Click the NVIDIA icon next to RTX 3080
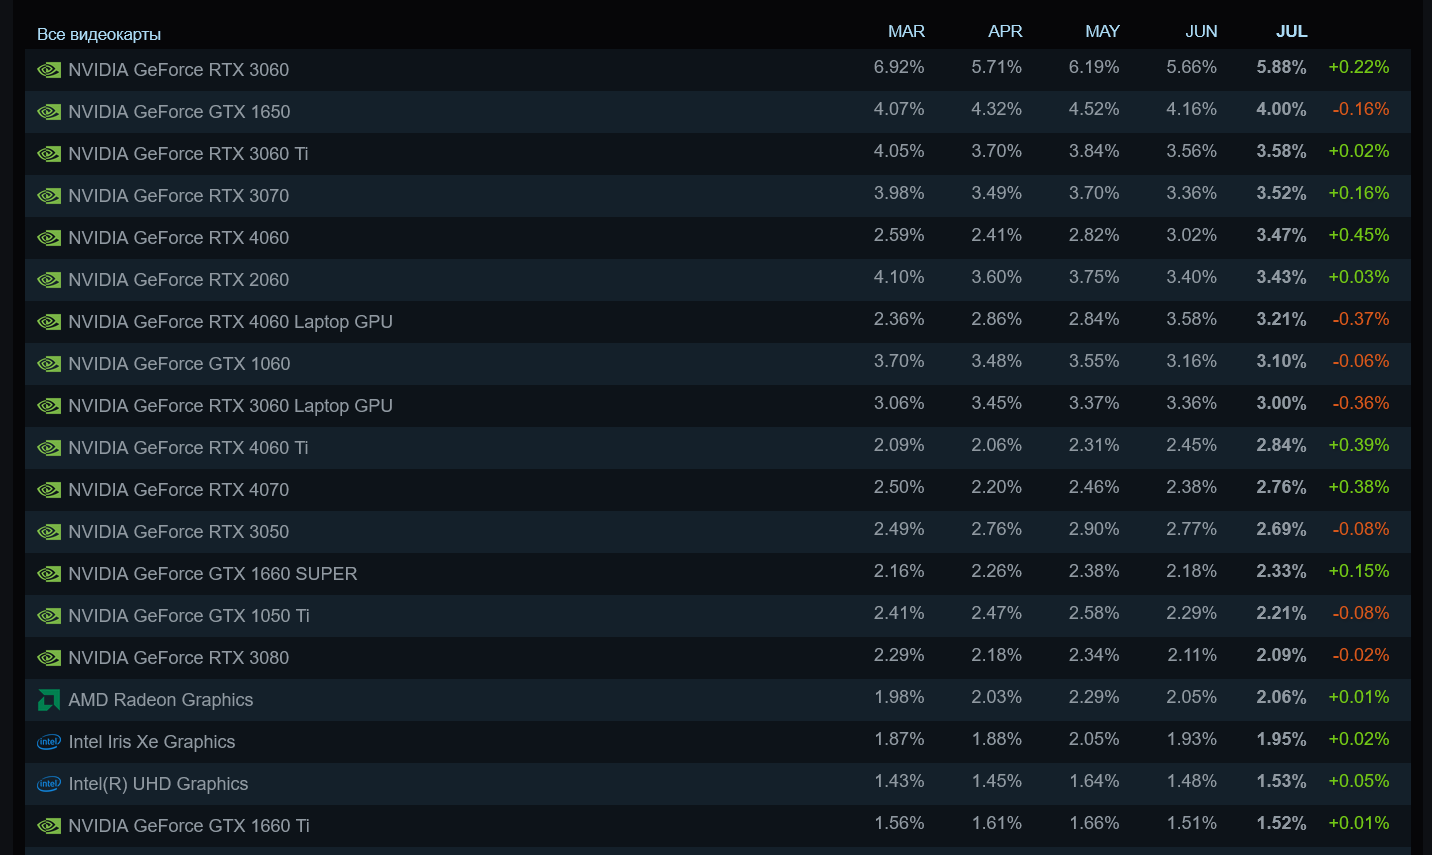The height and width of the screenshot is (855, 1432). [x=49, y=658]
